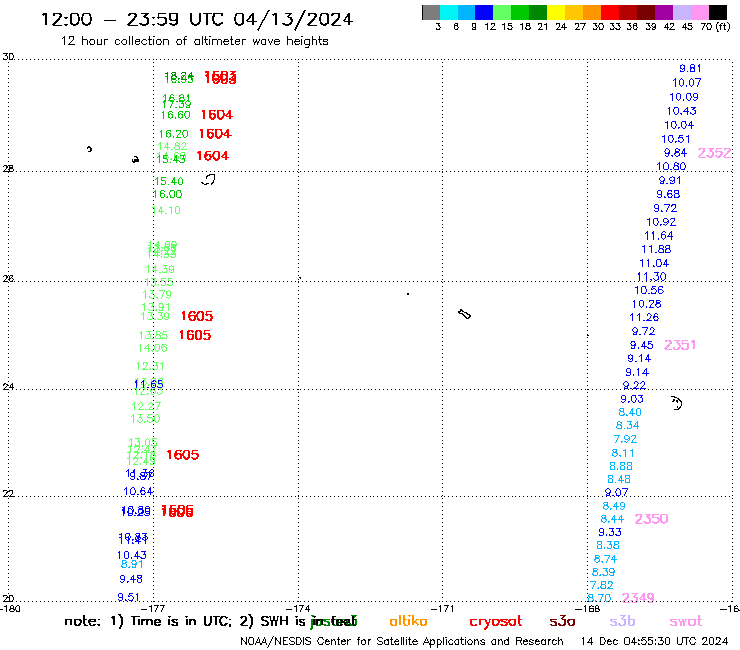
Task: Click the light green value '13.50'
Action: 145,418
